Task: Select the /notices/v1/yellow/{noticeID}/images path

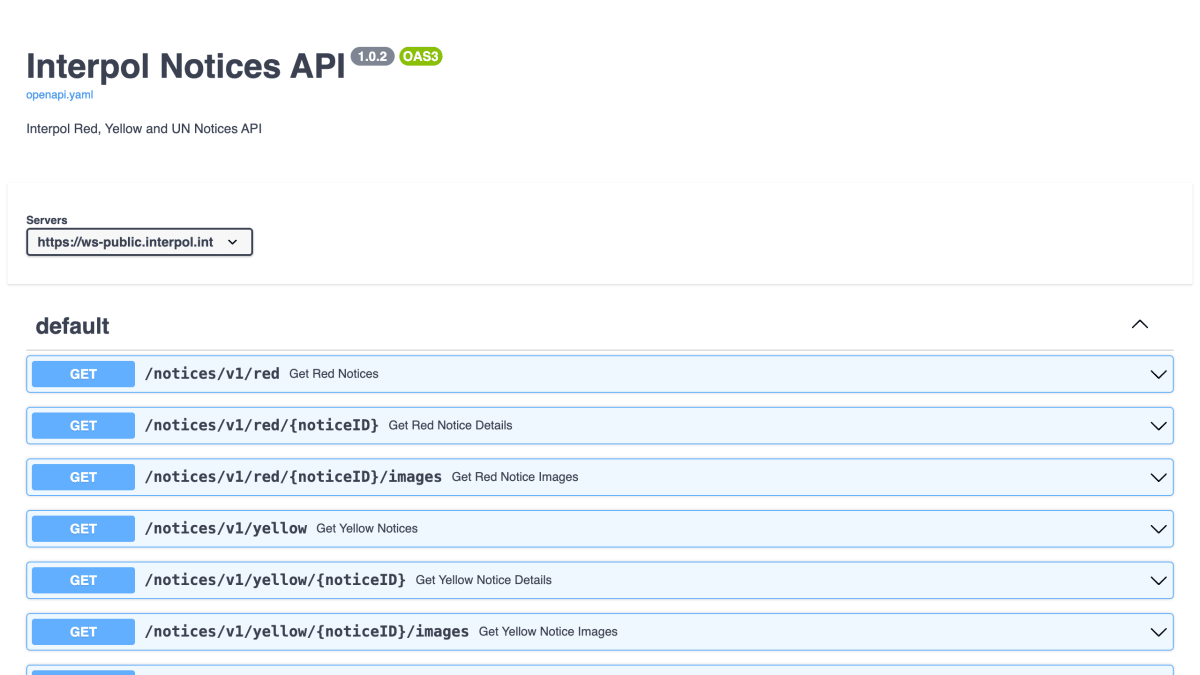Action: (307, 632)
